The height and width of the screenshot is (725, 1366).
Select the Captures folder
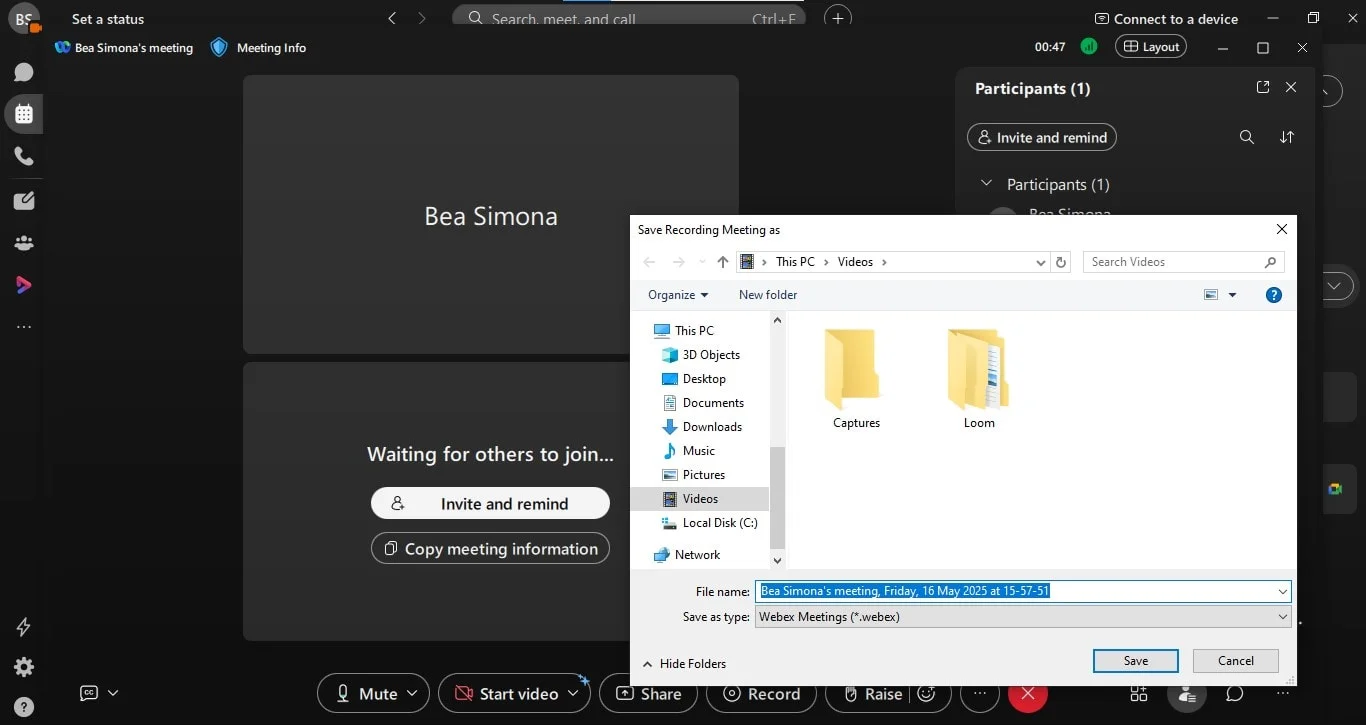tap(856, 379)
